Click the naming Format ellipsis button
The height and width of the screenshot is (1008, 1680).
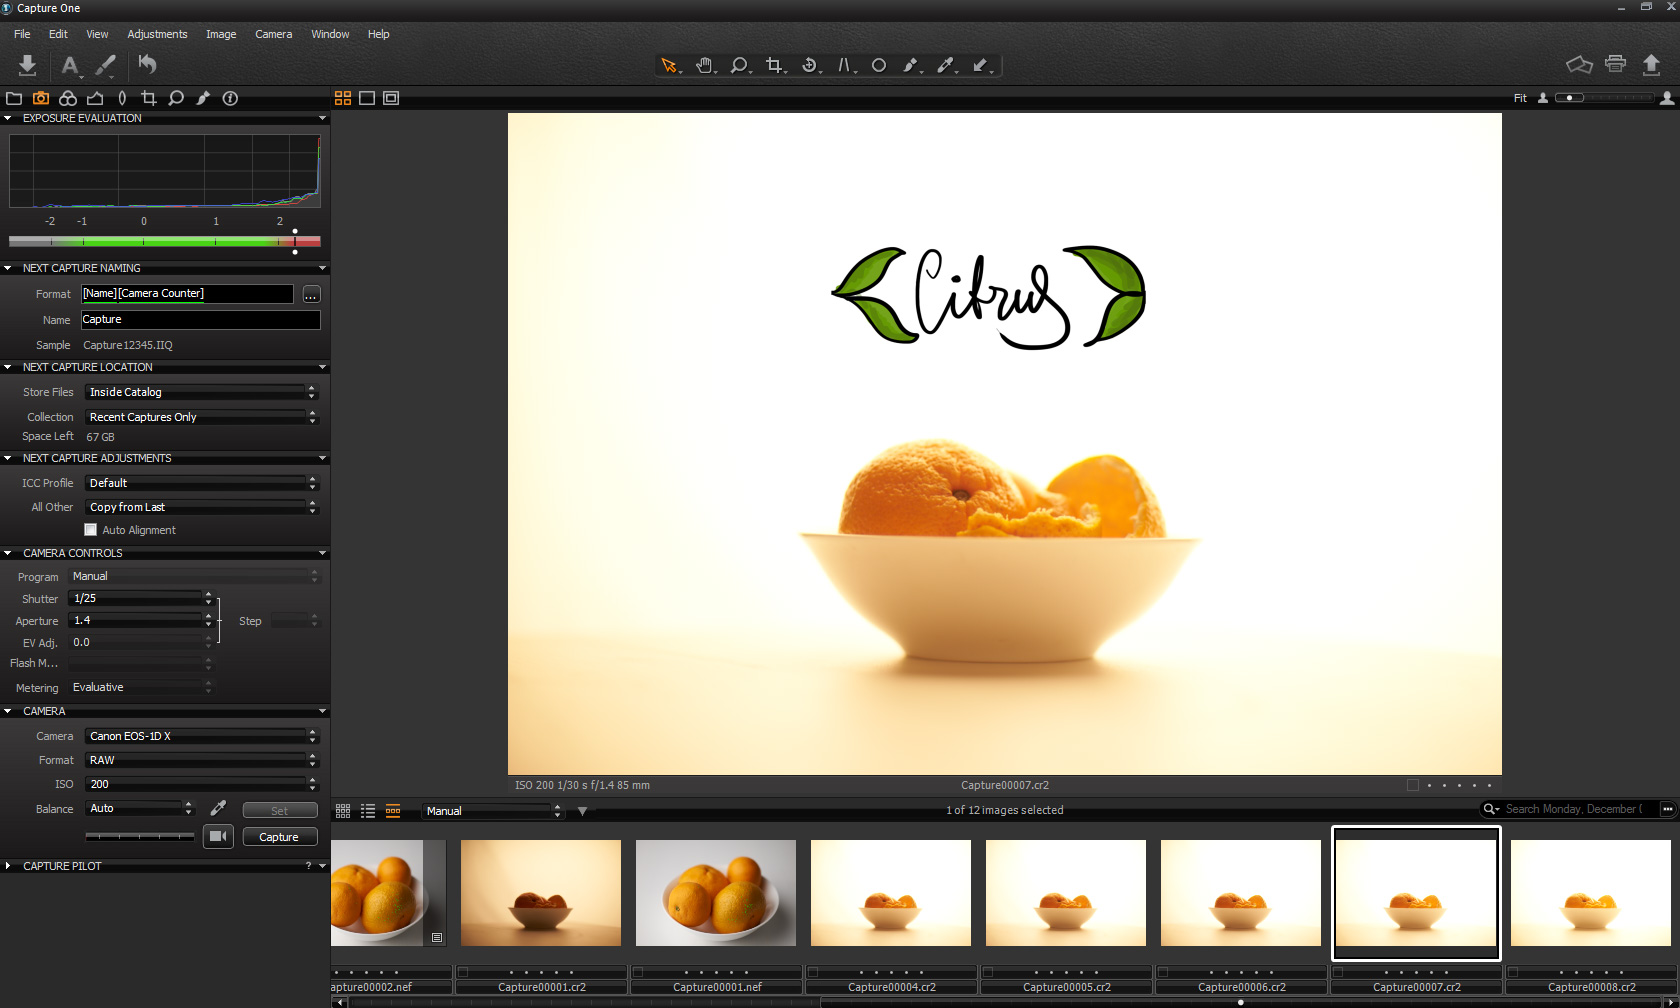pyautogui.click(x=311, y=295)
